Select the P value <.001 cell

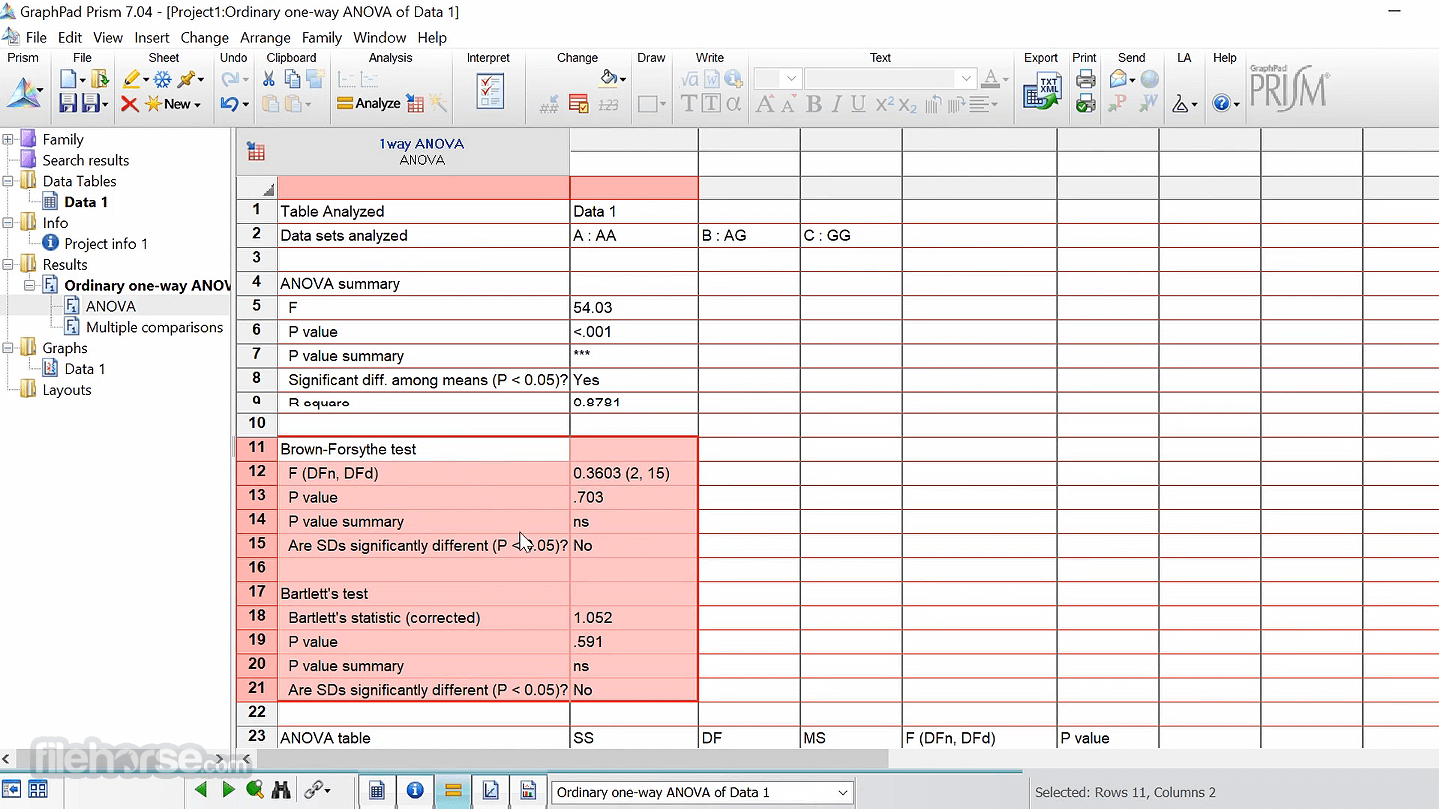point(634,332)
